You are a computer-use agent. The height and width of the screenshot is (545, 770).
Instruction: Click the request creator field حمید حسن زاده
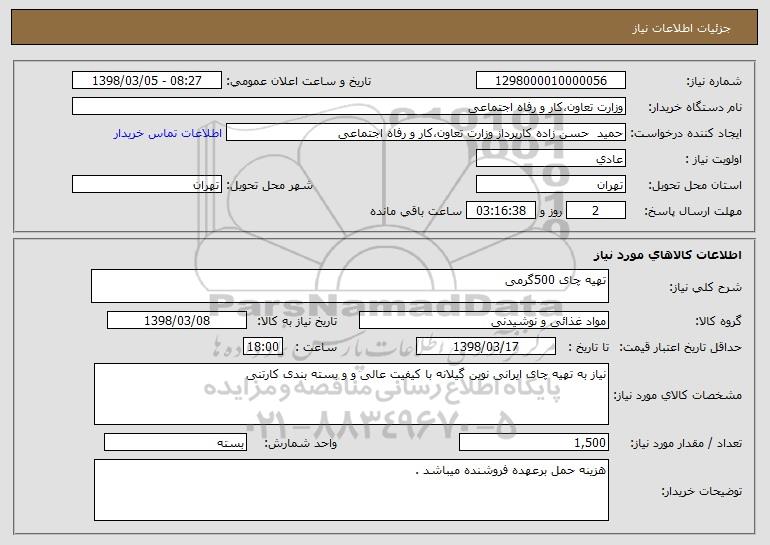[426, 133]
